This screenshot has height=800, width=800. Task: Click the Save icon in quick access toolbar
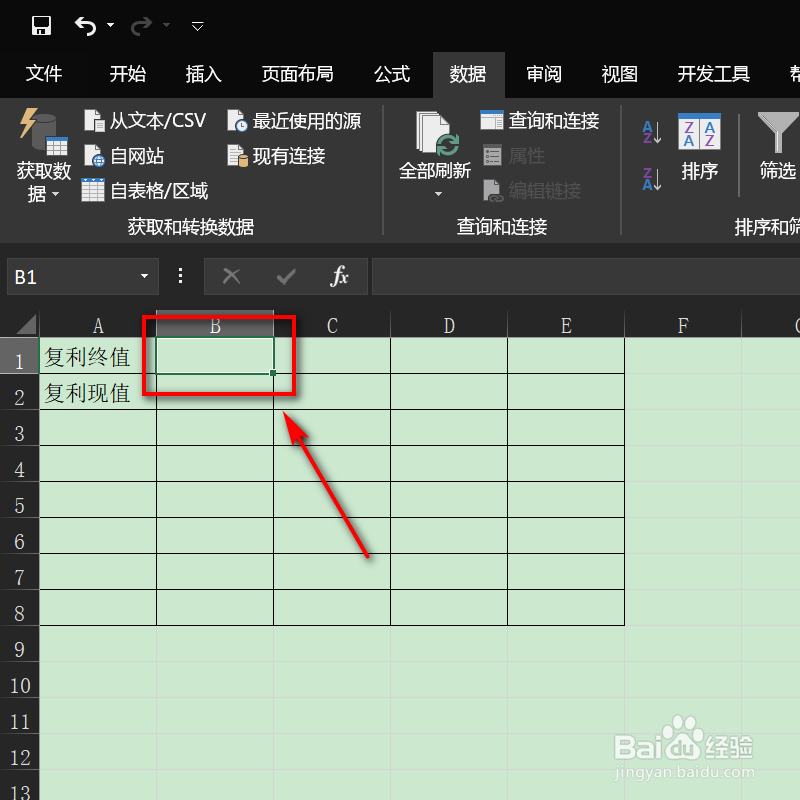[x=41, y=26]
